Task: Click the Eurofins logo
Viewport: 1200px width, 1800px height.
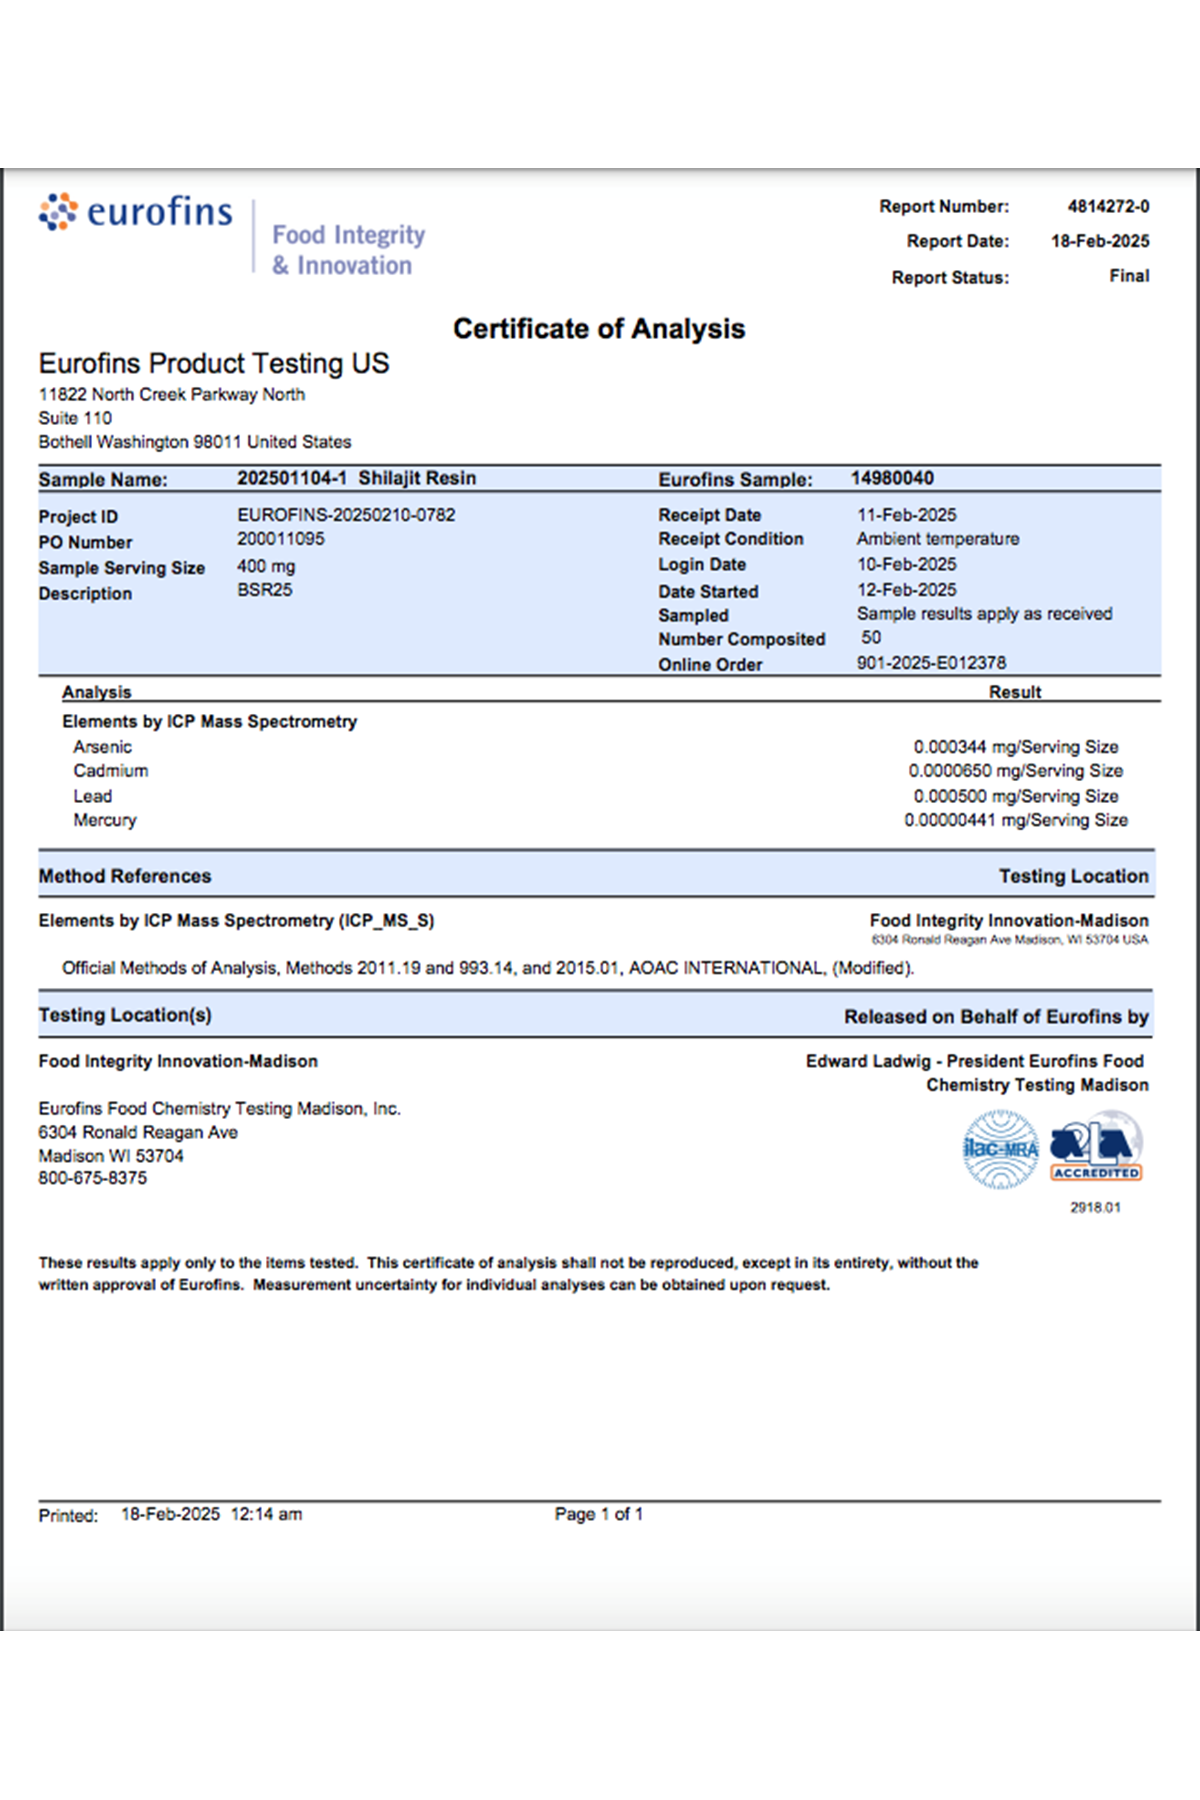Action: point(136,213)
